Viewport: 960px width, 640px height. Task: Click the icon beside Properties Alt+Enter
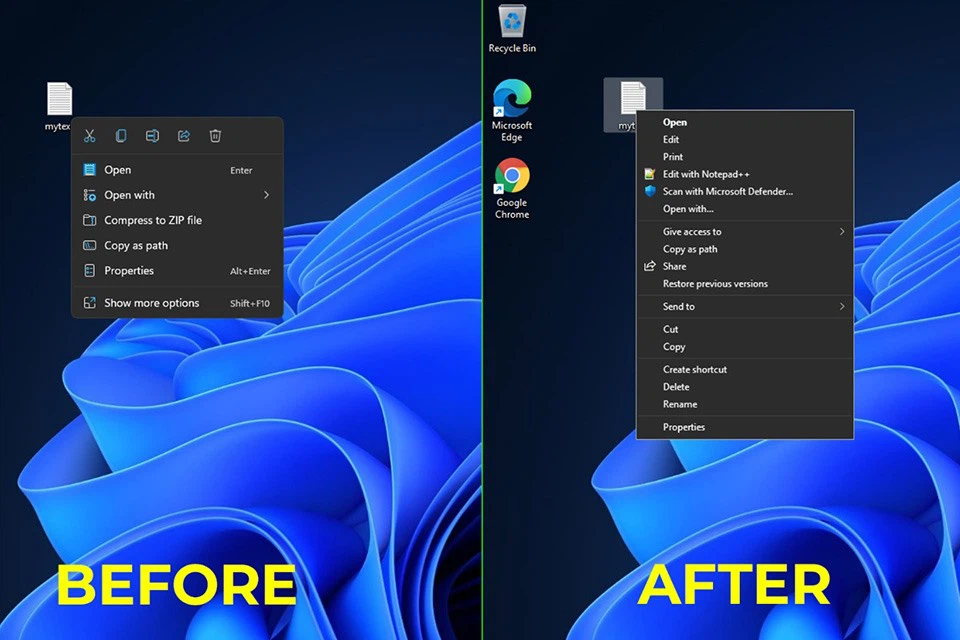coord(89,271)
